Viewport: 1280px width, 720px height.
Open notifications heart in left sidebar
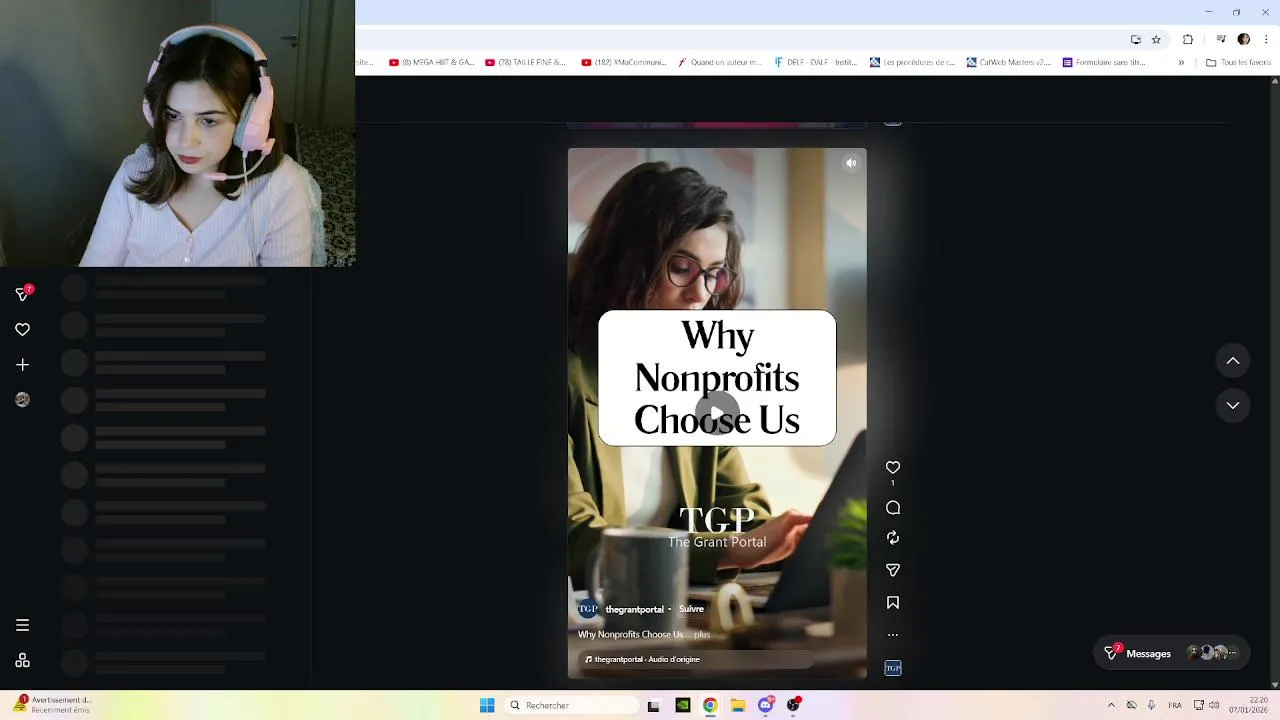[x=22, y=329]
